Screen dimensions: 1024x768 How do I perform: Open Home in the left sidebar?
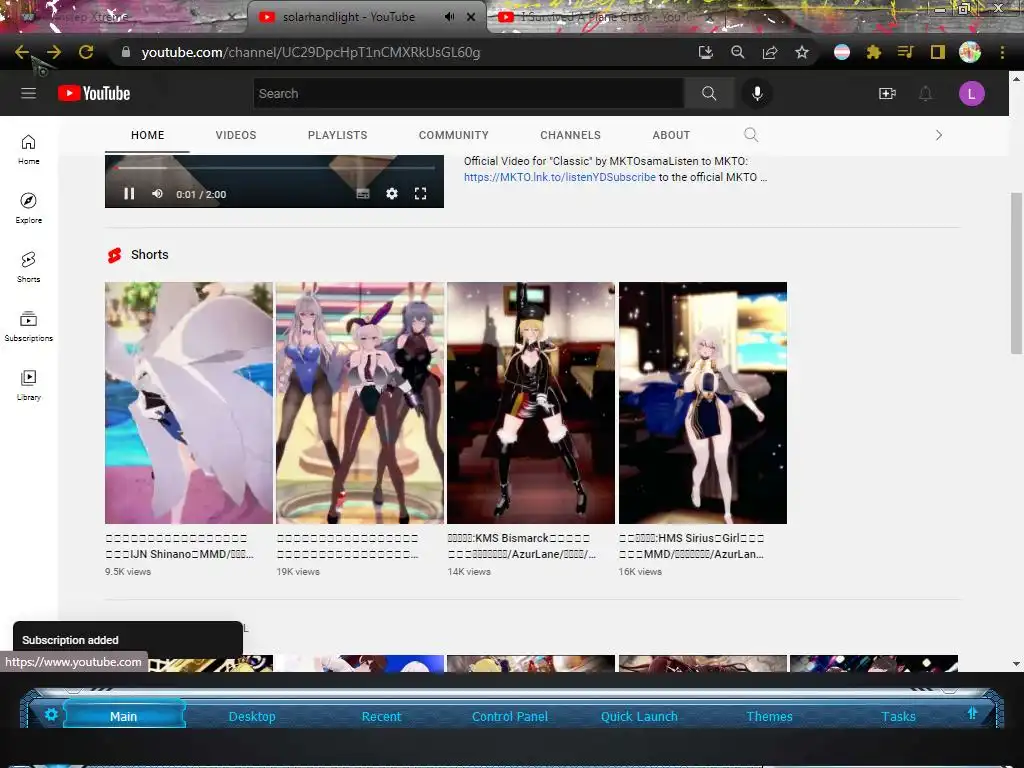point(28,150)
